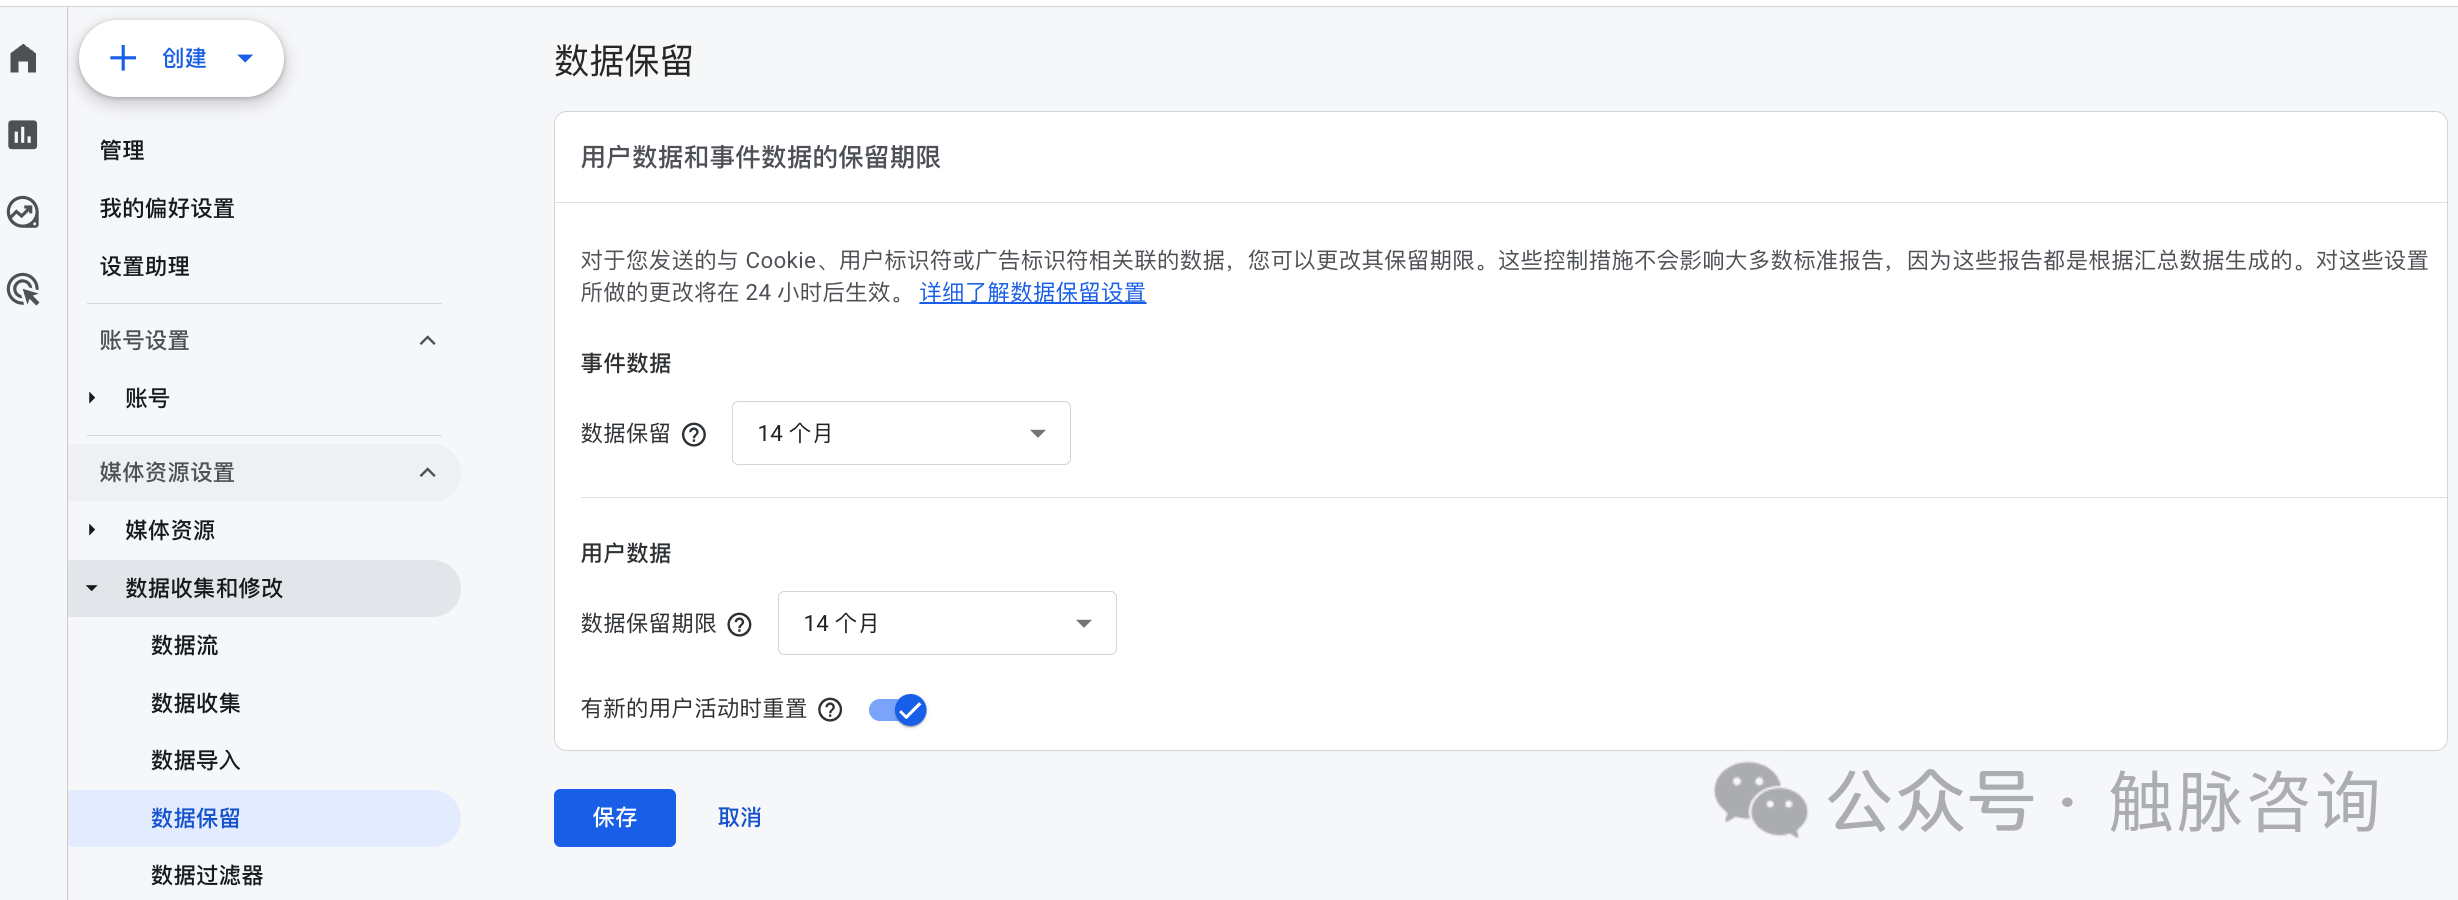Click the plus icon on 创建 button

pyautogui.click(x=123, y=58)
